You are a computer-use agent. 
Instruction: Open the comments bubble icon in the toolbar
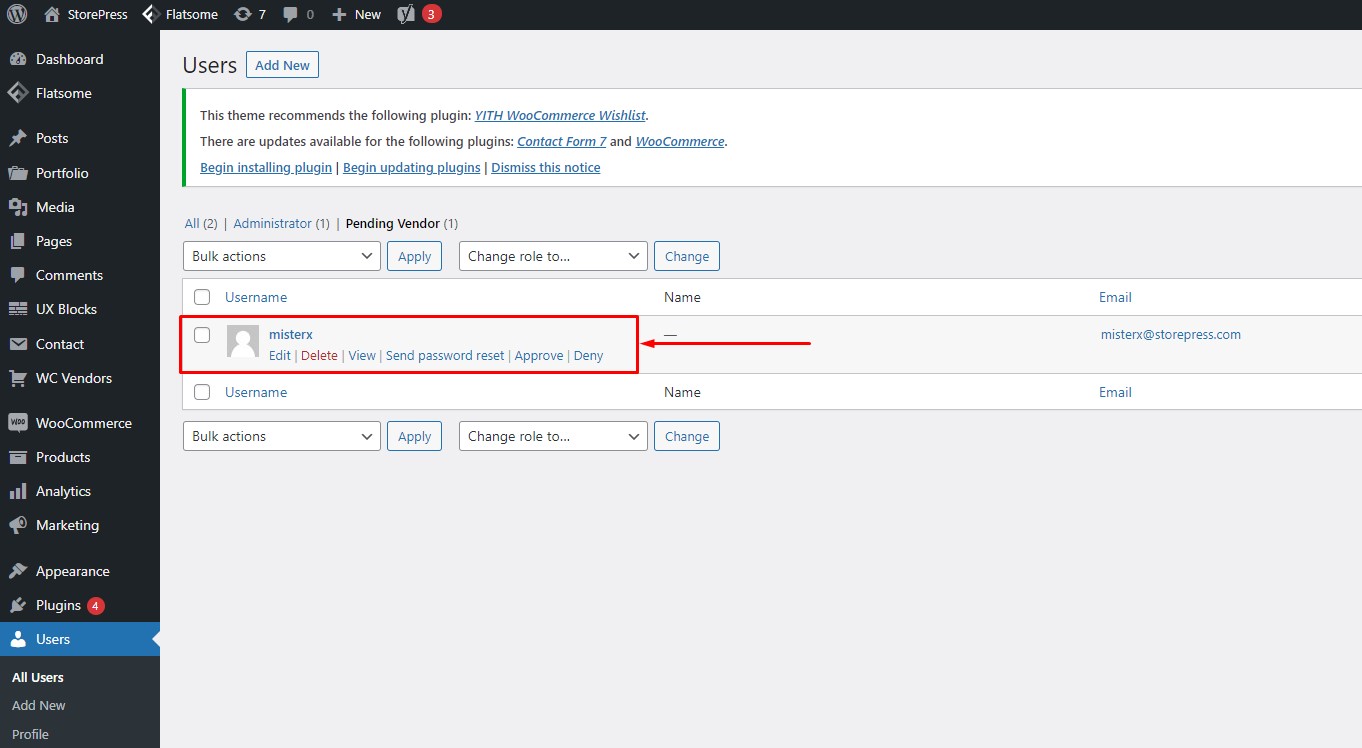(x=291, y=14)
